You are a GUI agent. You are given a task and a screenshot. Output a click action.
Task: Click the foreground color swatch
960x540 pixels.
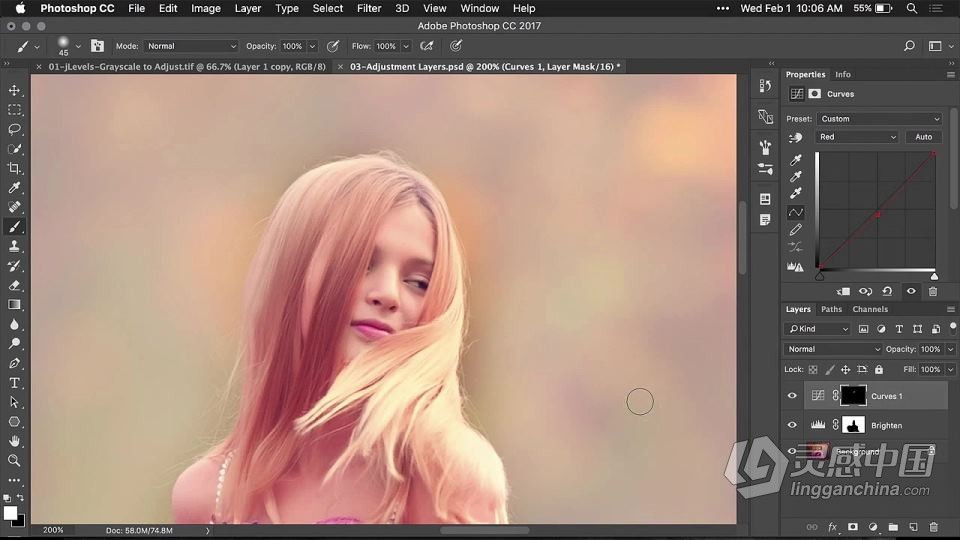tap(10, 512)
